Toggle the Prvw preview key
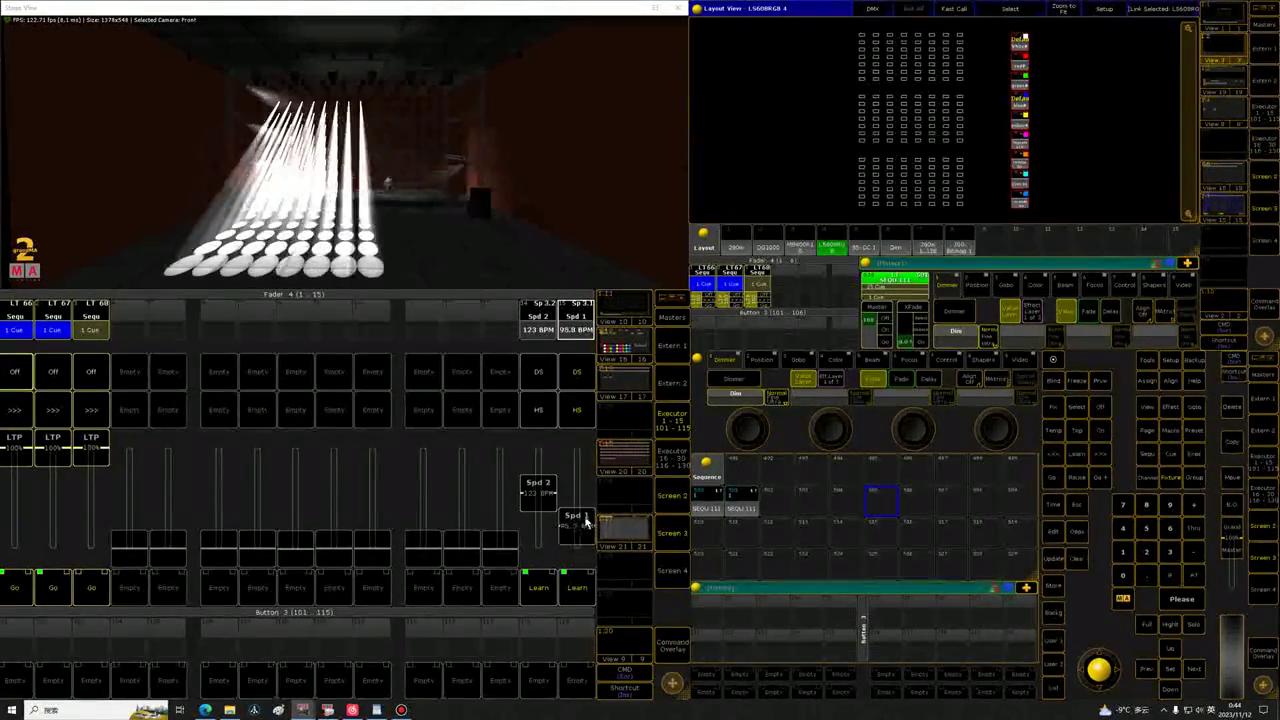Viewport: 1280px width, 720px height. pos(1100,381)
